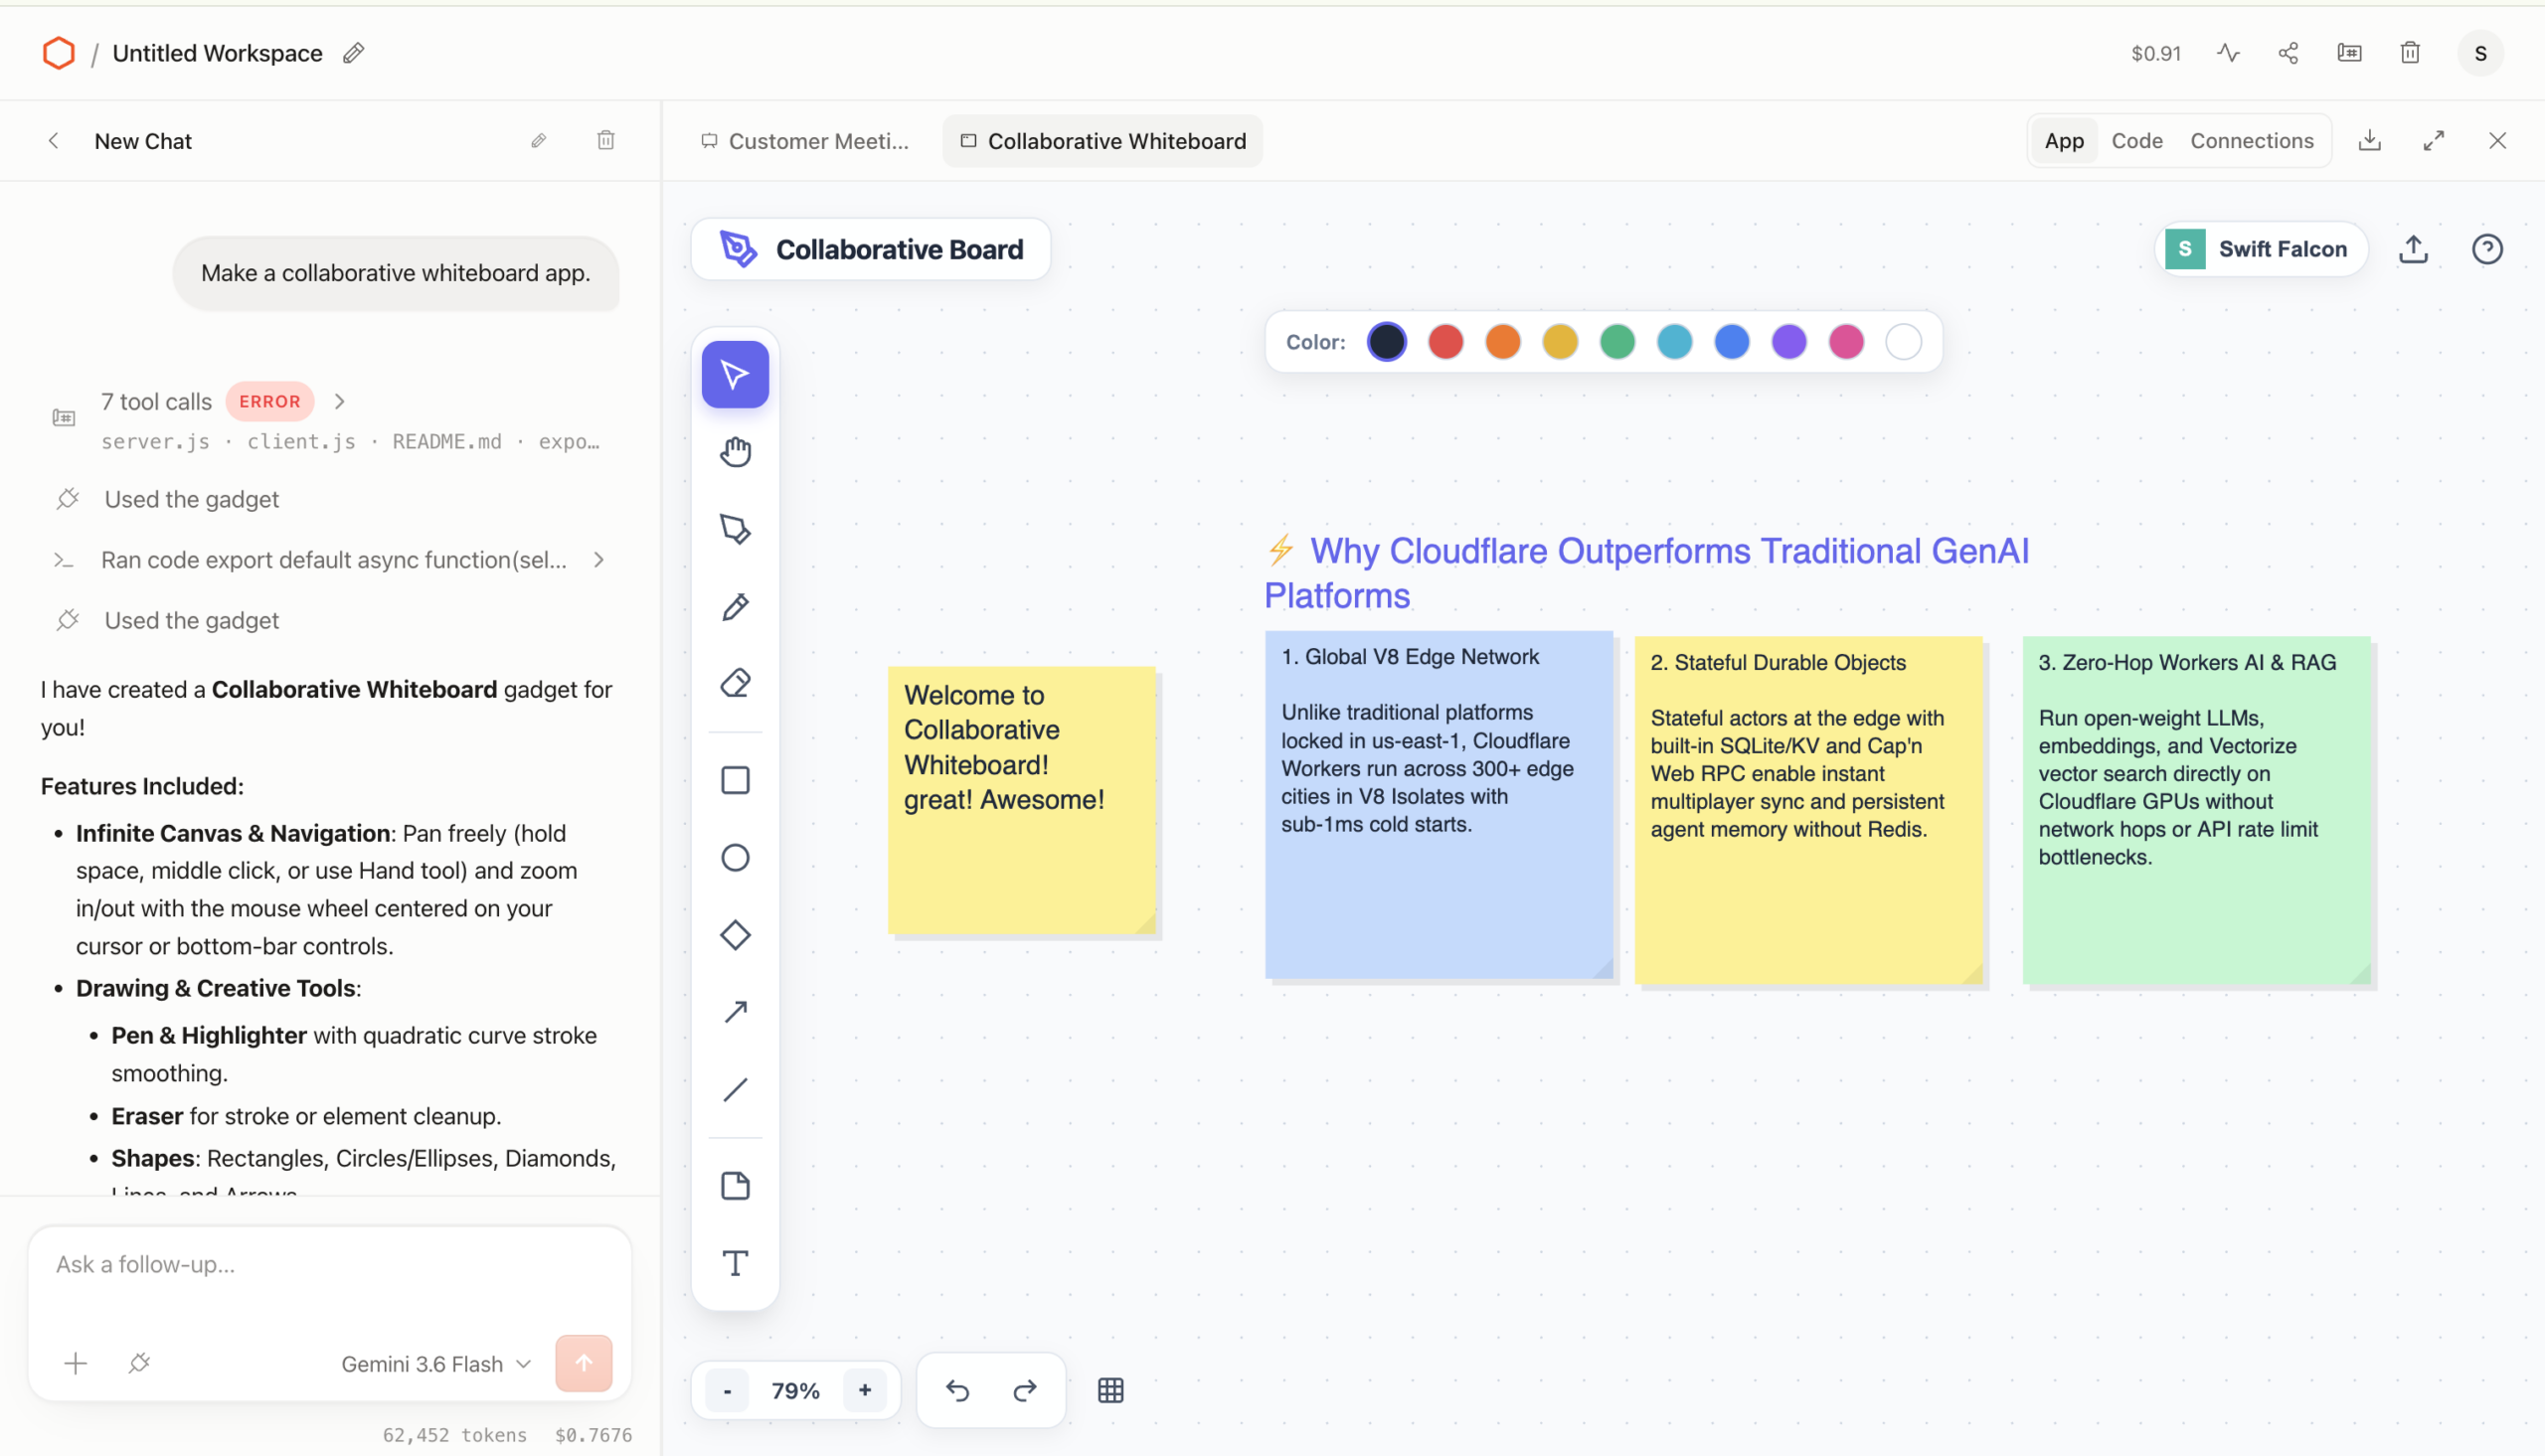Export the board using the upload icon
This screenshot has width=2545, height=1456.
pos(2413,249)
